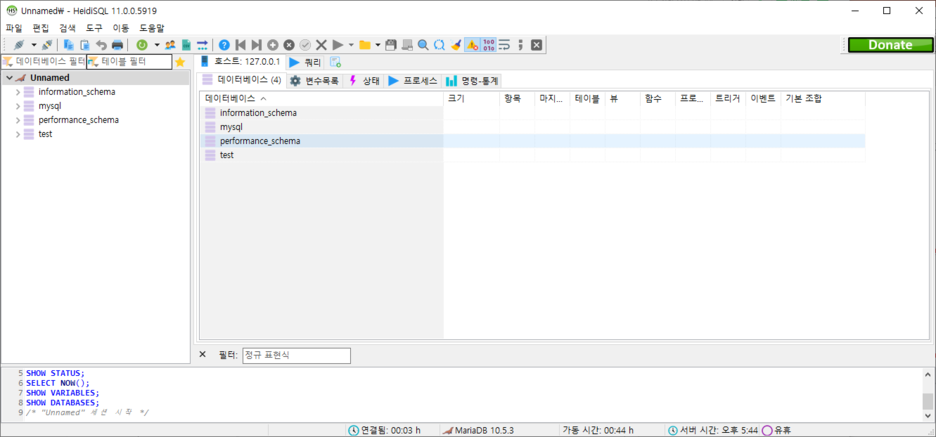Image resolution: width=936 pixels, height=437 pixels.
Task: Open the user manager icon
Action: [170, 45]
